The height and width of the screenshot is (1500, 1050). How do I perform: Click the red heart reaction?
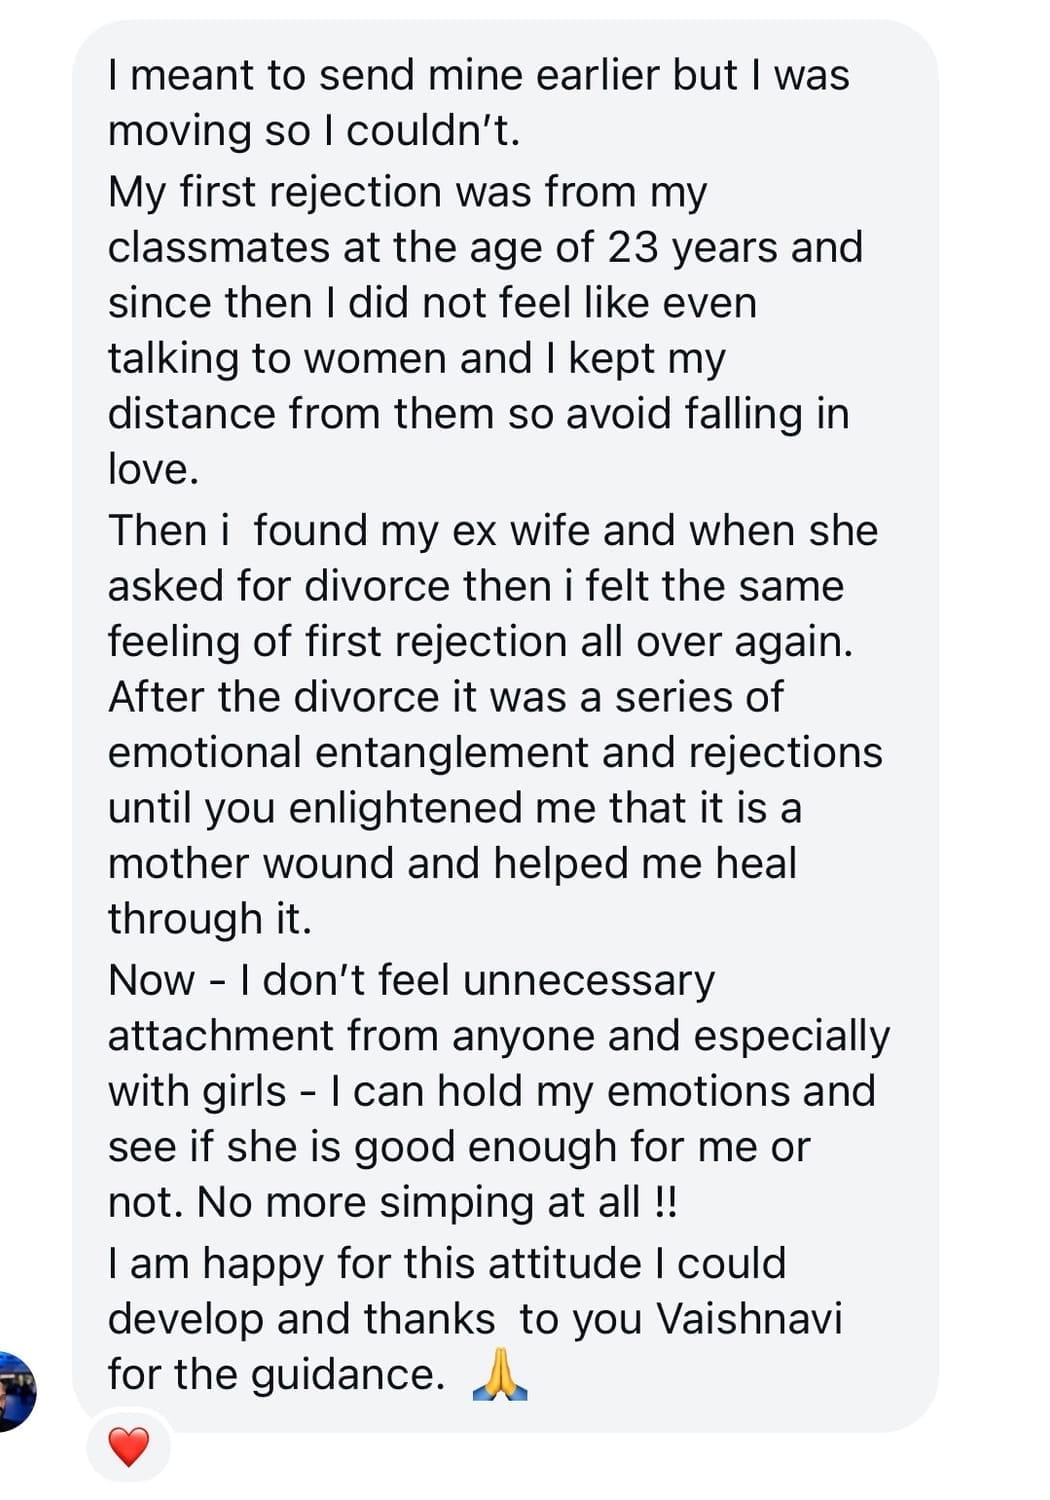pos(128,1447)
